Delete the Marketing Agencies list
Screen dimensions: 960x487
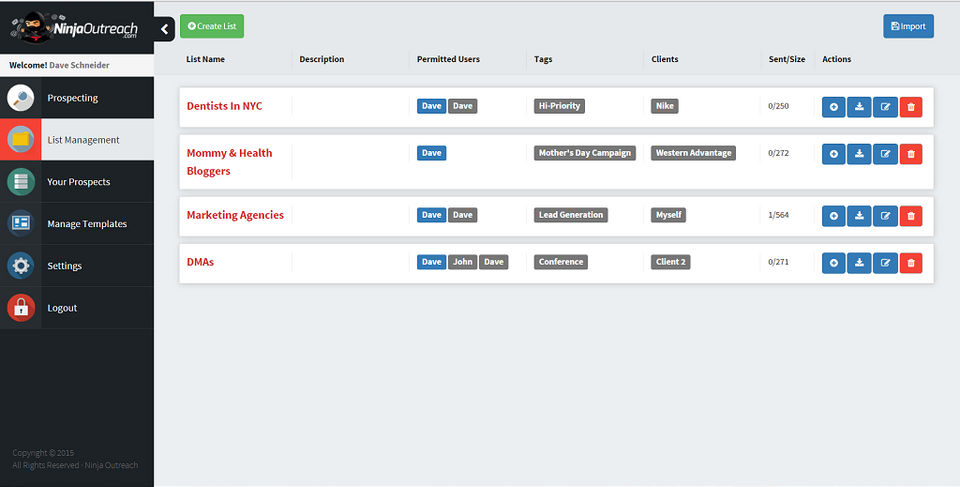click(911, 216)
